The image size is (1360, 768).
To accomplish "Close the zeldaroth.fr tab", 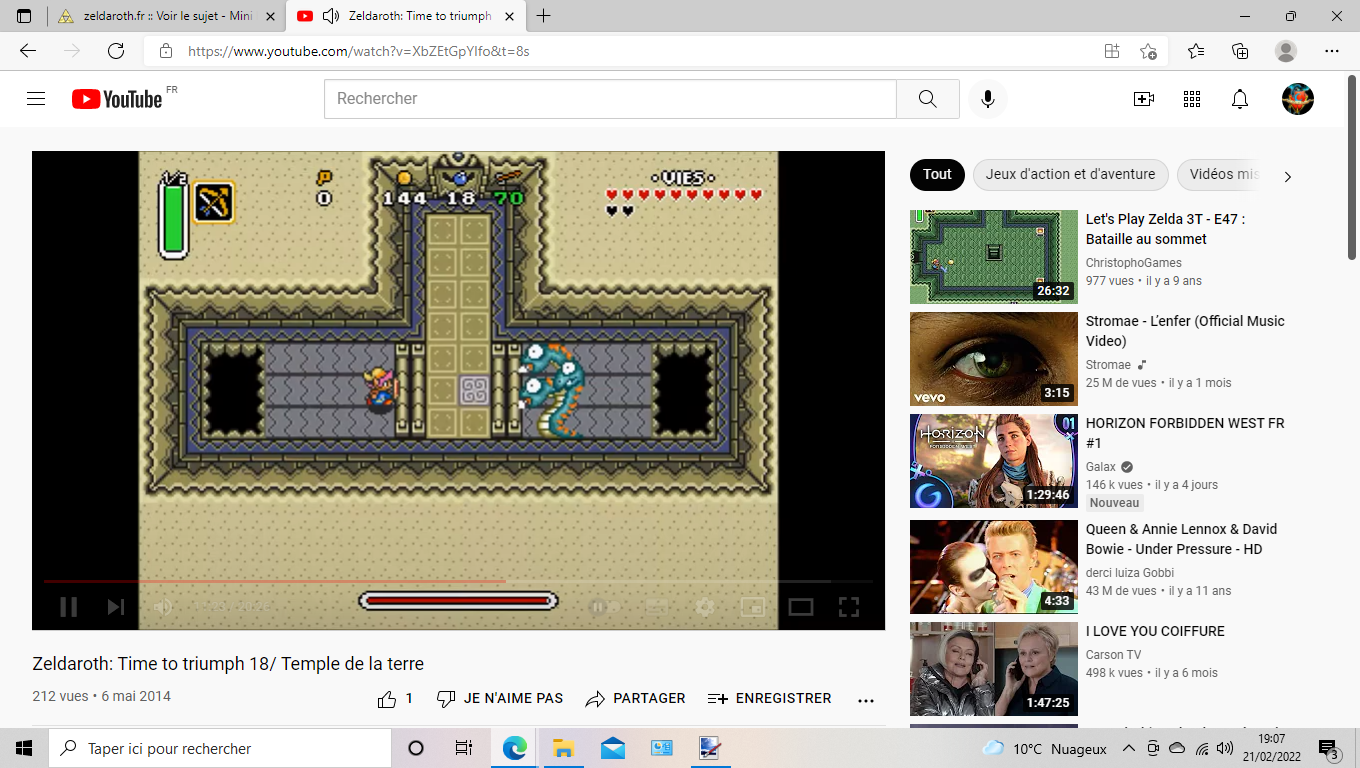I will click(x=270, y=16).
